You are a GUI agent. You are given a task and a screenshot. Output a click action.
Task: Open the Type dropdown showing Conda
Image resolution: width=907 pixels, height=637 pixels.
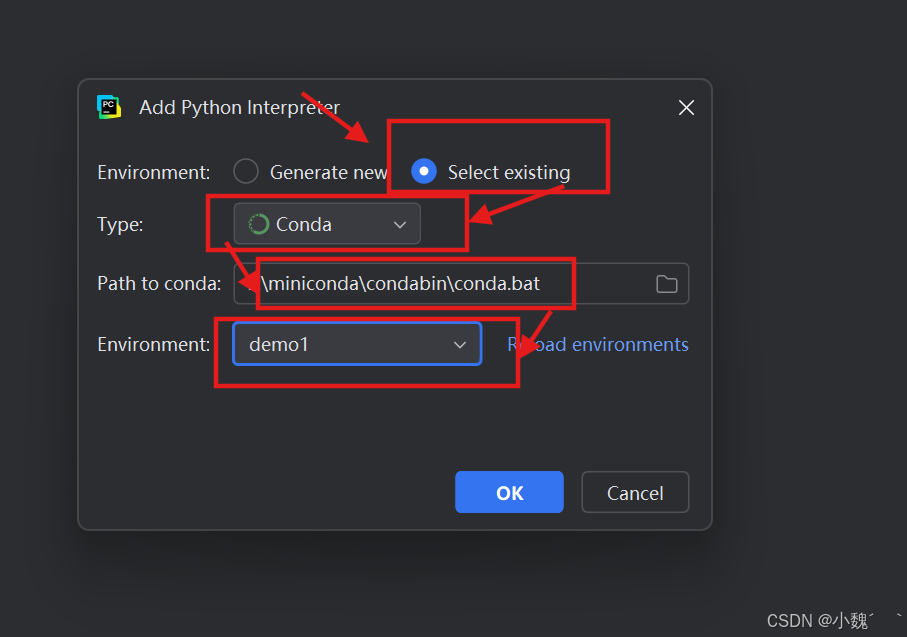[326, 223]
